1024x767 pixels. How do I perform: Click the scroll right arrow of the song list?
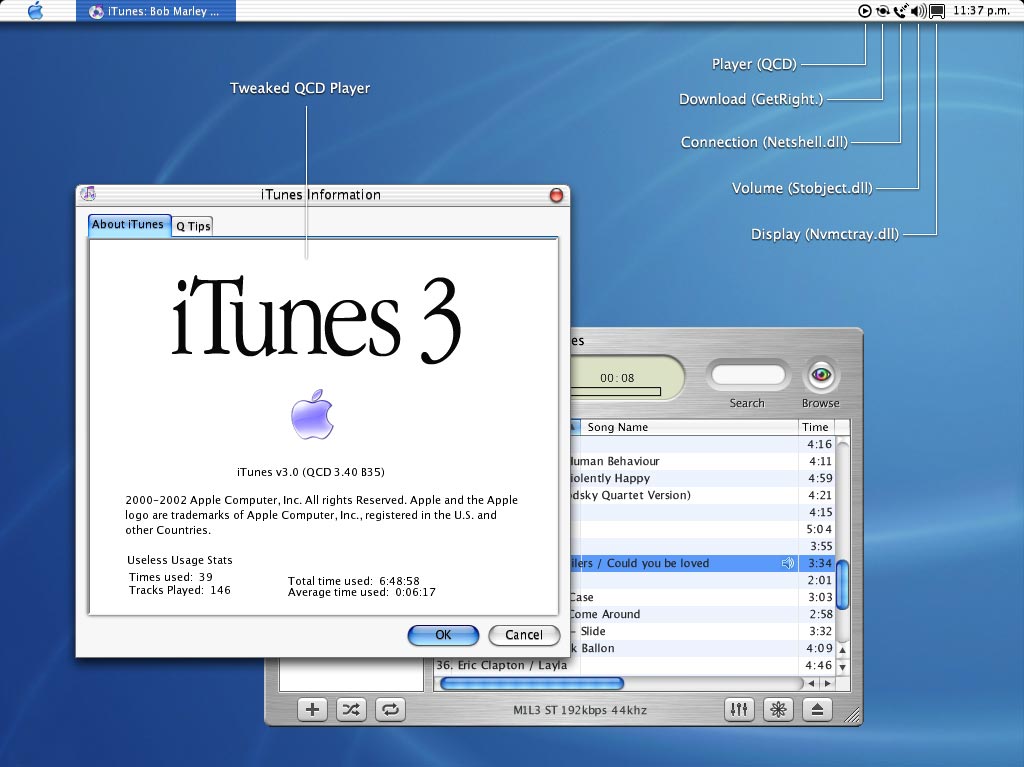(x=827, y=683)
